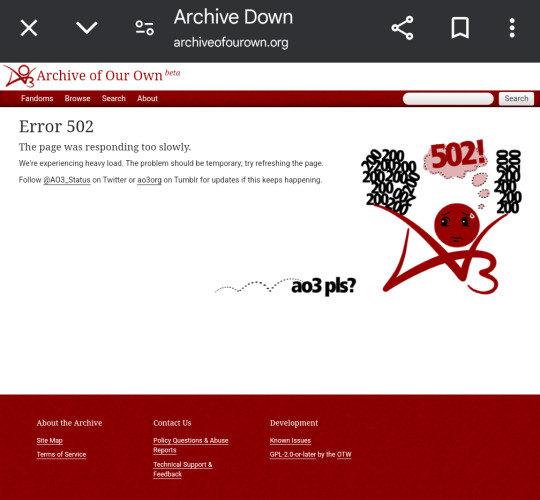
Task: Minimize tab with the down chevron
Action: (86, 28)
